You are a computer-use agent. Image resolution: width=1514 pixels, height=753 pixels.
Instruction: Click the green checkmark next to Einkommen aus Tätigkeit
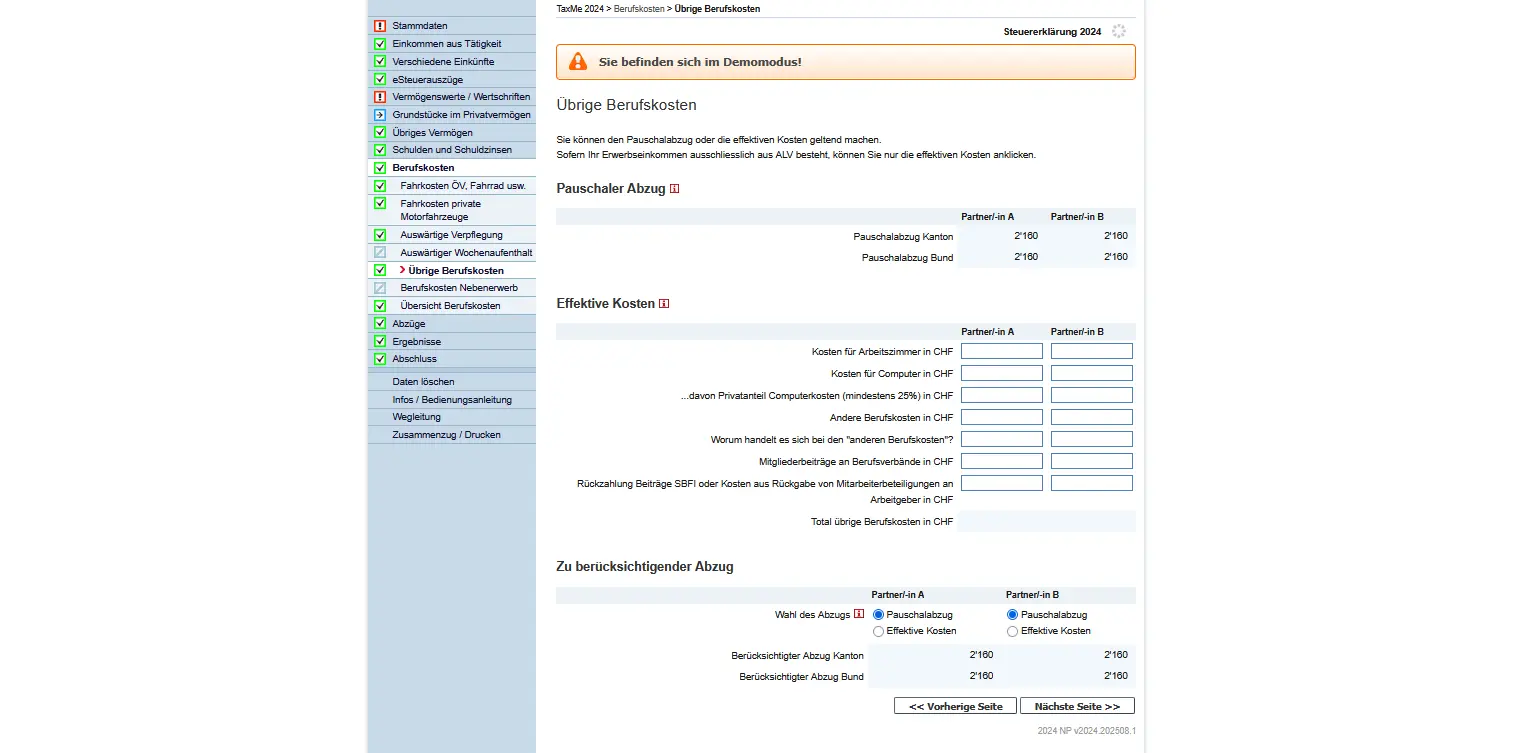pos(380,43)
